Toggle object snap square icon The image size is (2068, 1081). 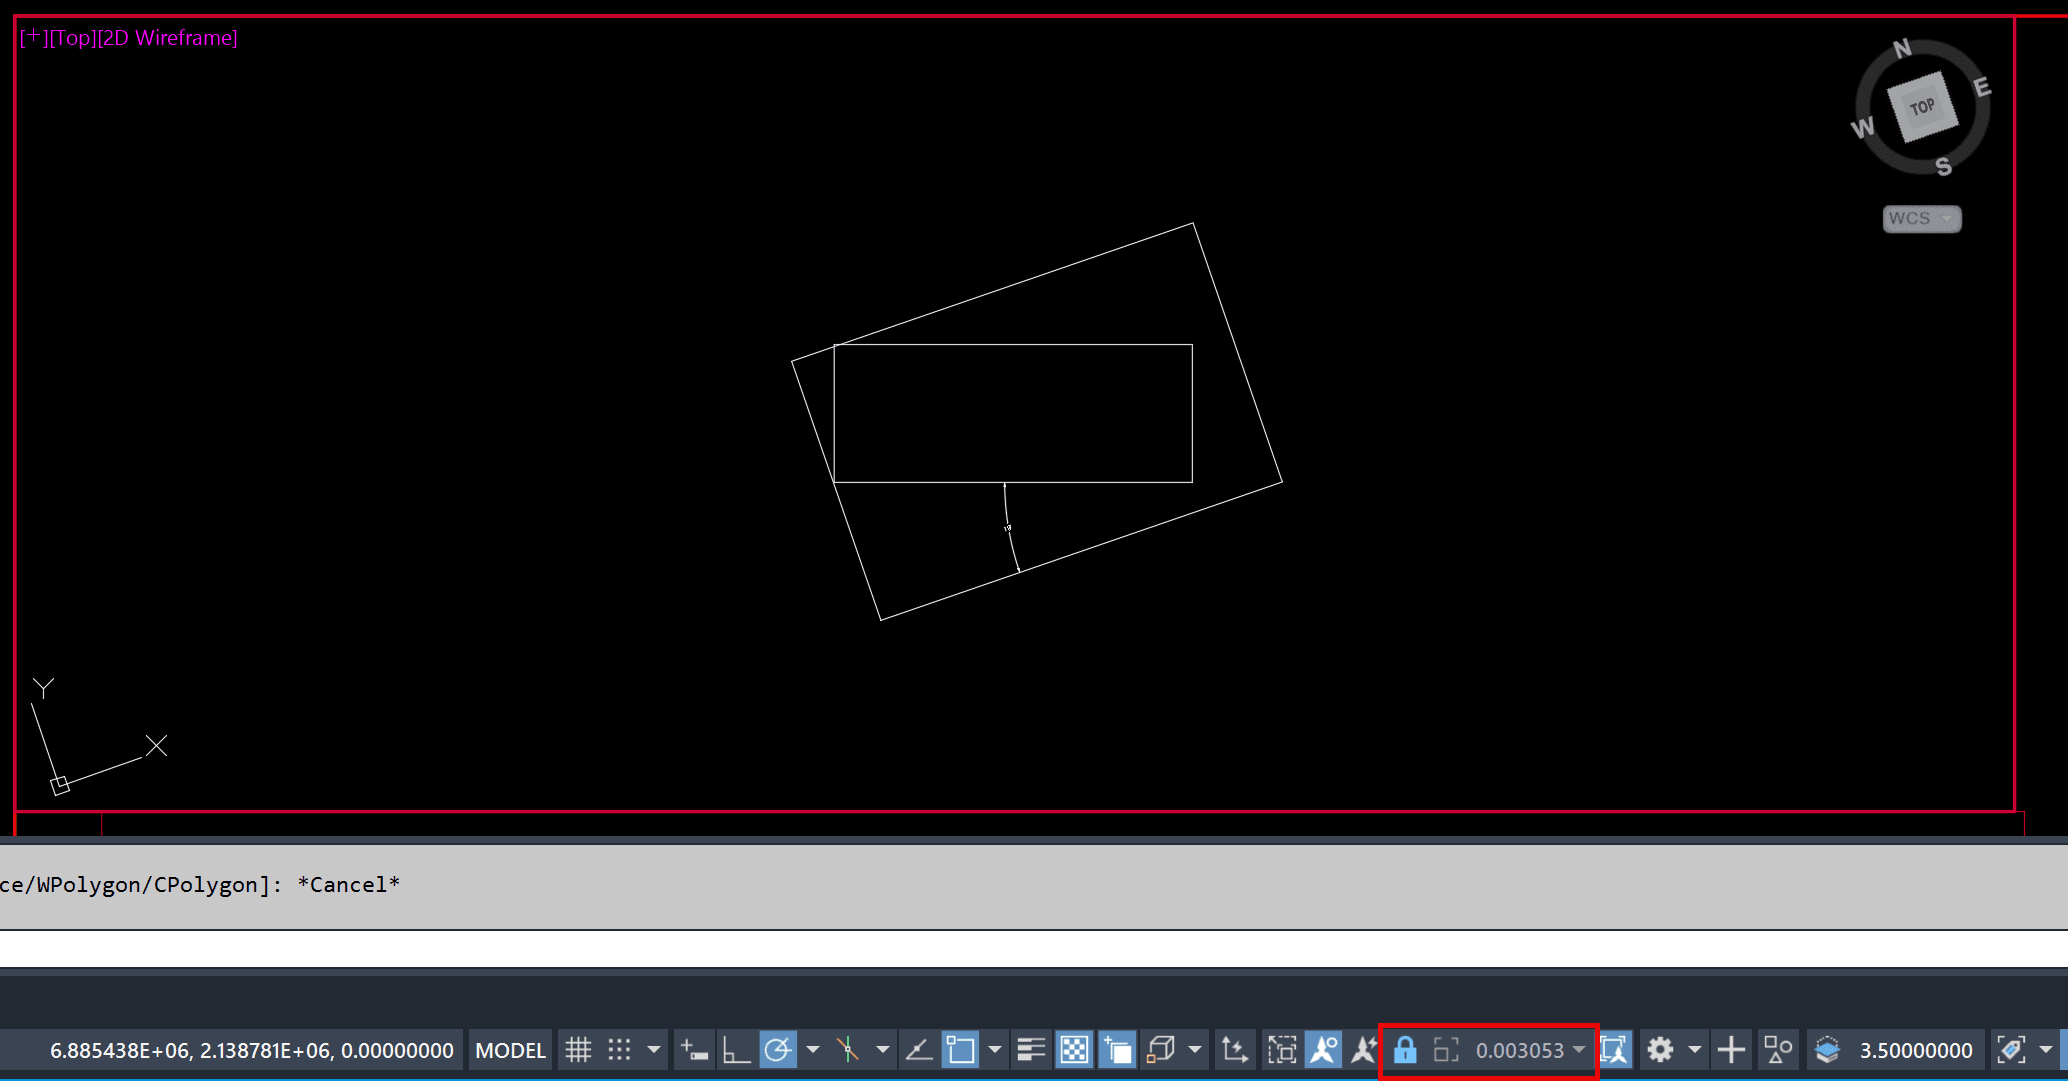pyautogui.click(x=960, y=1050)
